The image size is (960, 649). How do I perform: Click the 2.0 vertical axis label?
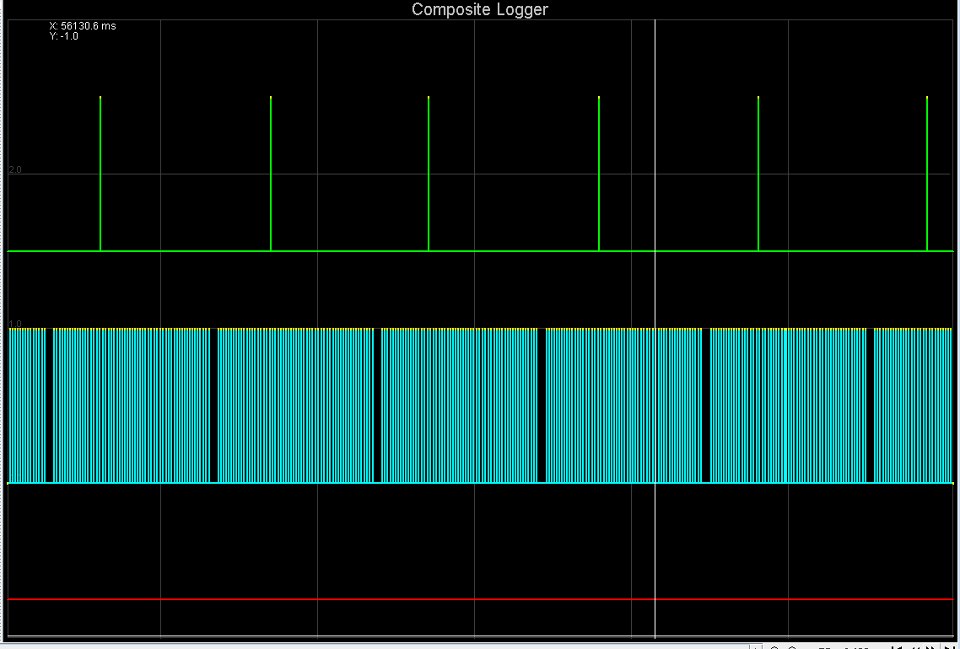(15, 170)
